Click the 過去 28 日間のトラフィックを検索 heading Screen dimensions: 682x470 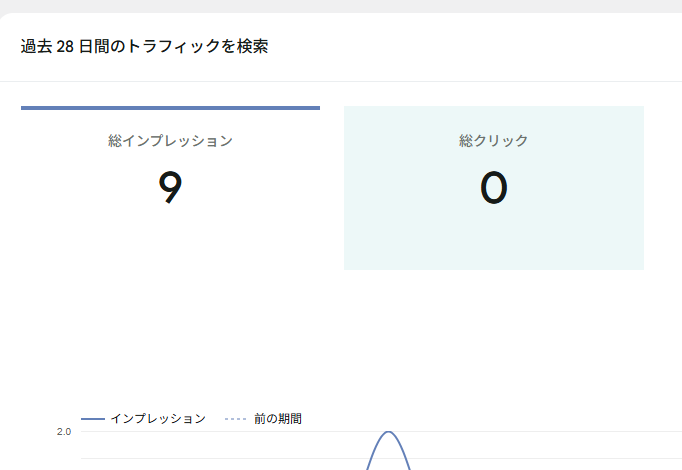point(144,47)
